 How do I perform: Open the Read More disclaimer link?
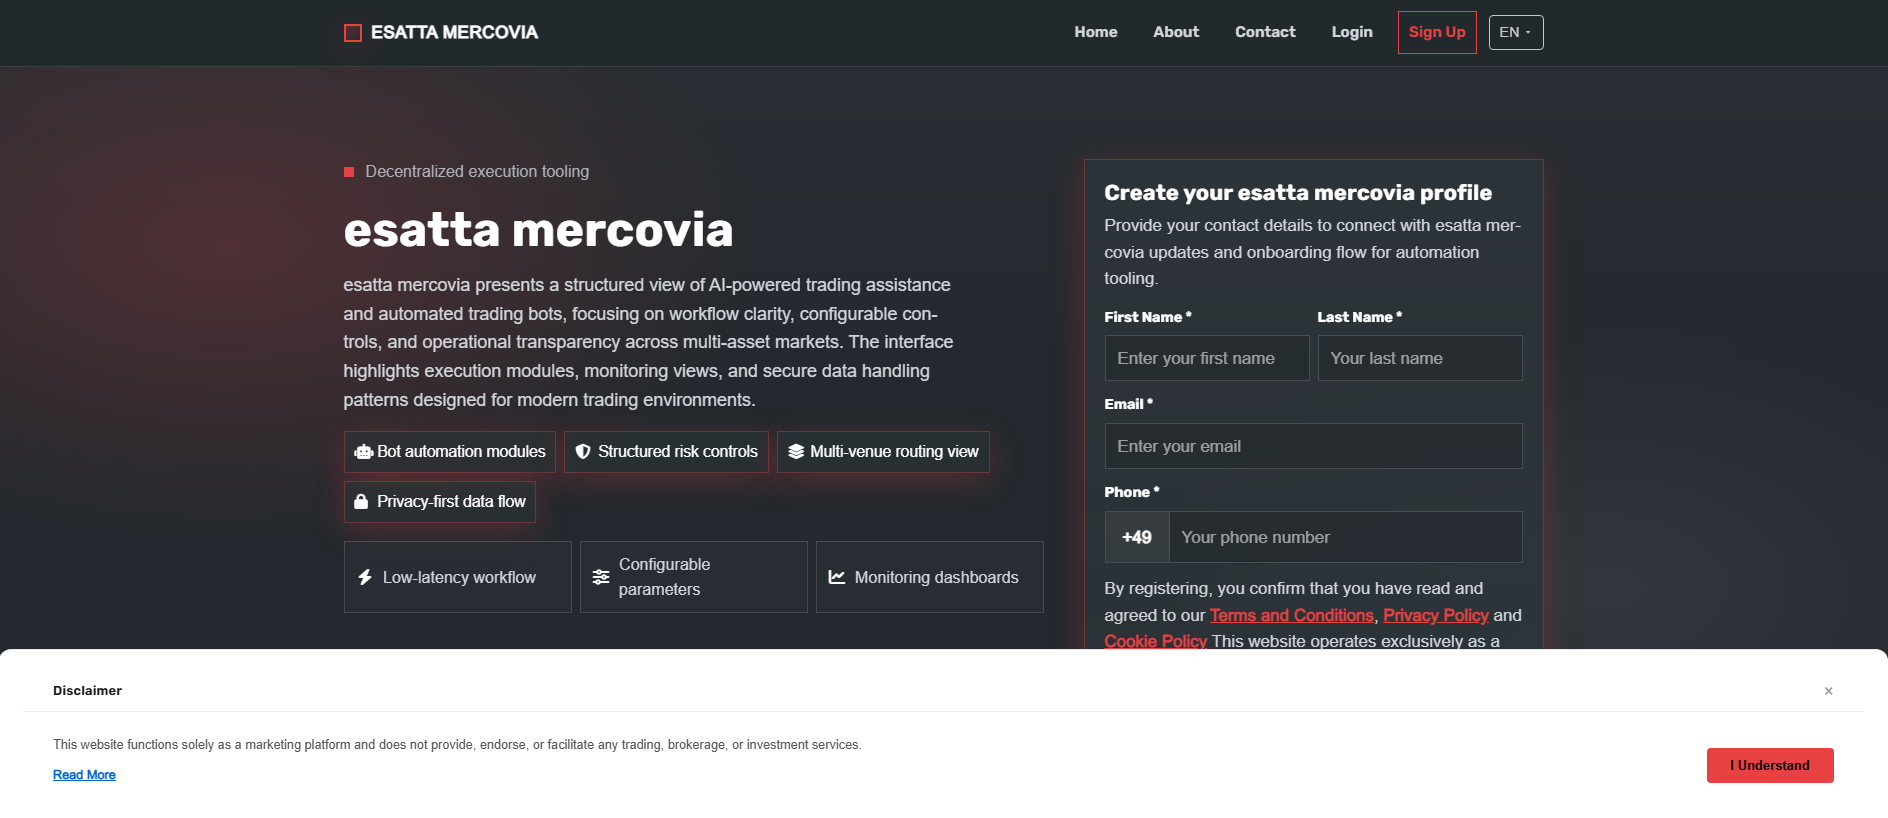[84, 775]
